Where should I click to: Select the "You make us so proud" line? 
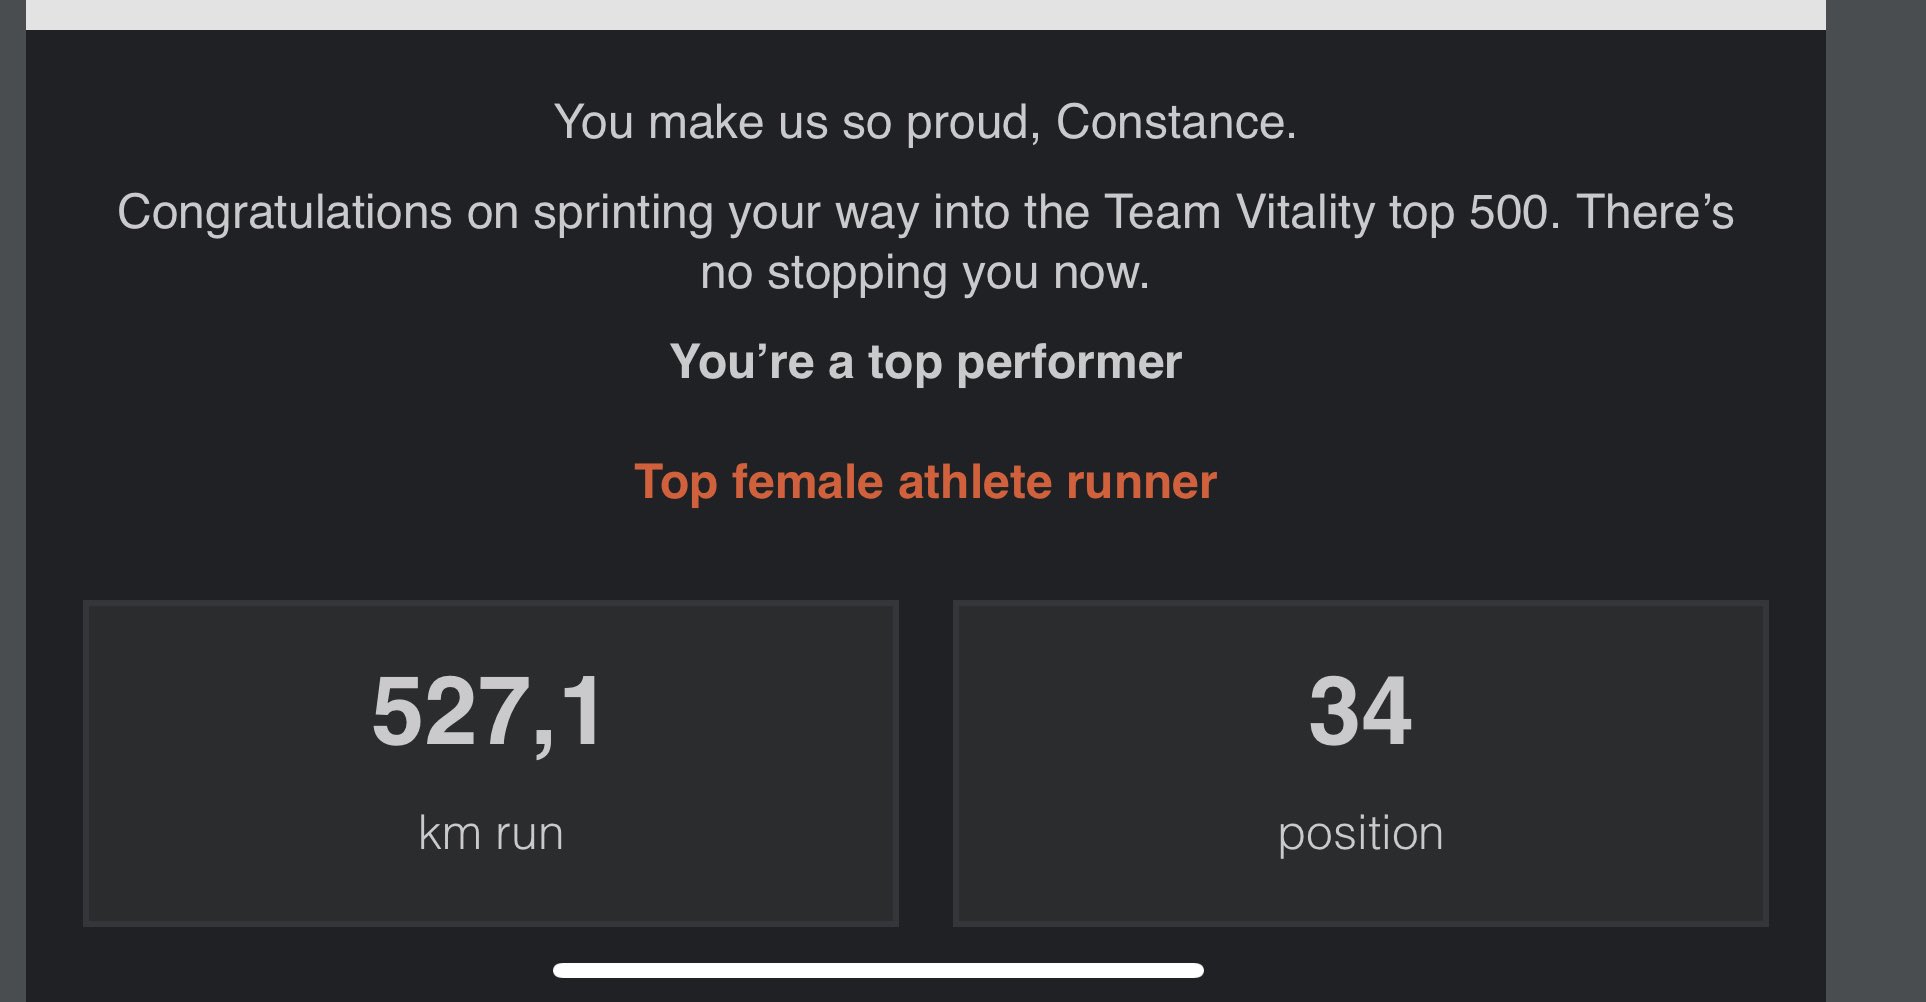click(790, 122)
